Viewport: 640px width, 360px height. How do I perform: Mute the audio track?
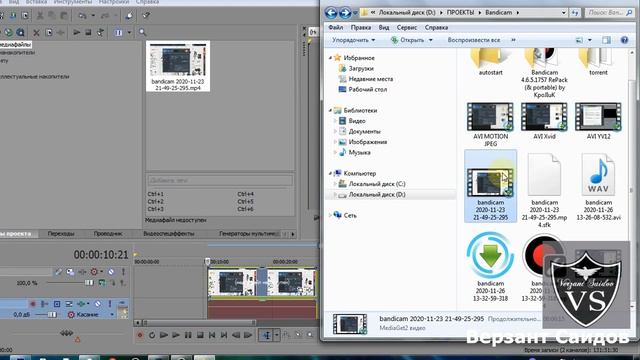click(98, 304)
